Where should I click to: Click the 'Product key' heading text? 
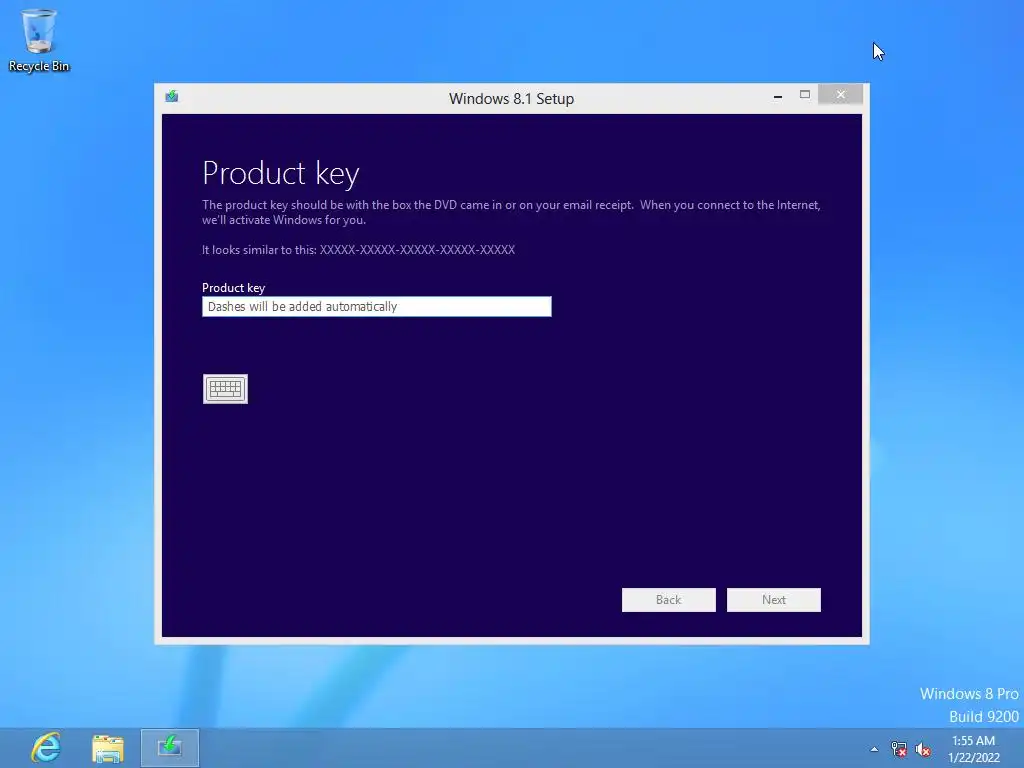(x=281, y=174)
